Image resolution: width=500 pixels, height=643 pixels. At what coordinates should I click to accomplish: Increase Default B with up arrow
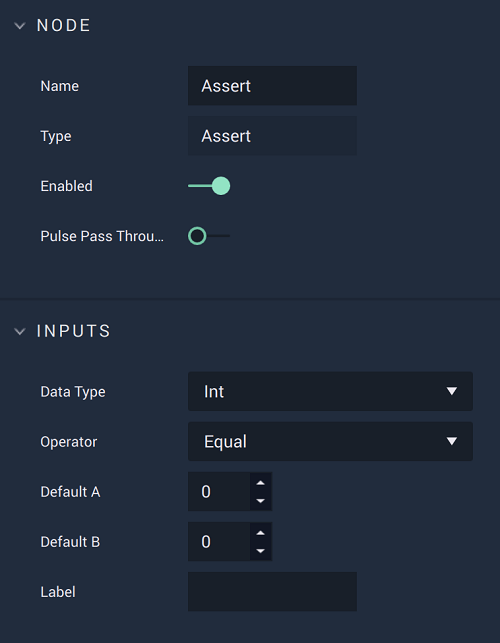click(260, 533)
